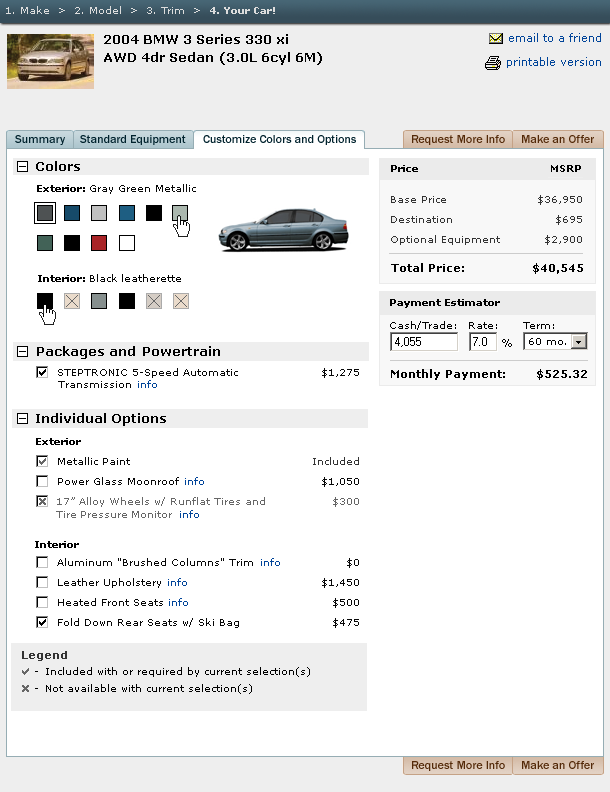
Task: Click the second crossed-out interior swatch
Action: [x=154, y=302]
